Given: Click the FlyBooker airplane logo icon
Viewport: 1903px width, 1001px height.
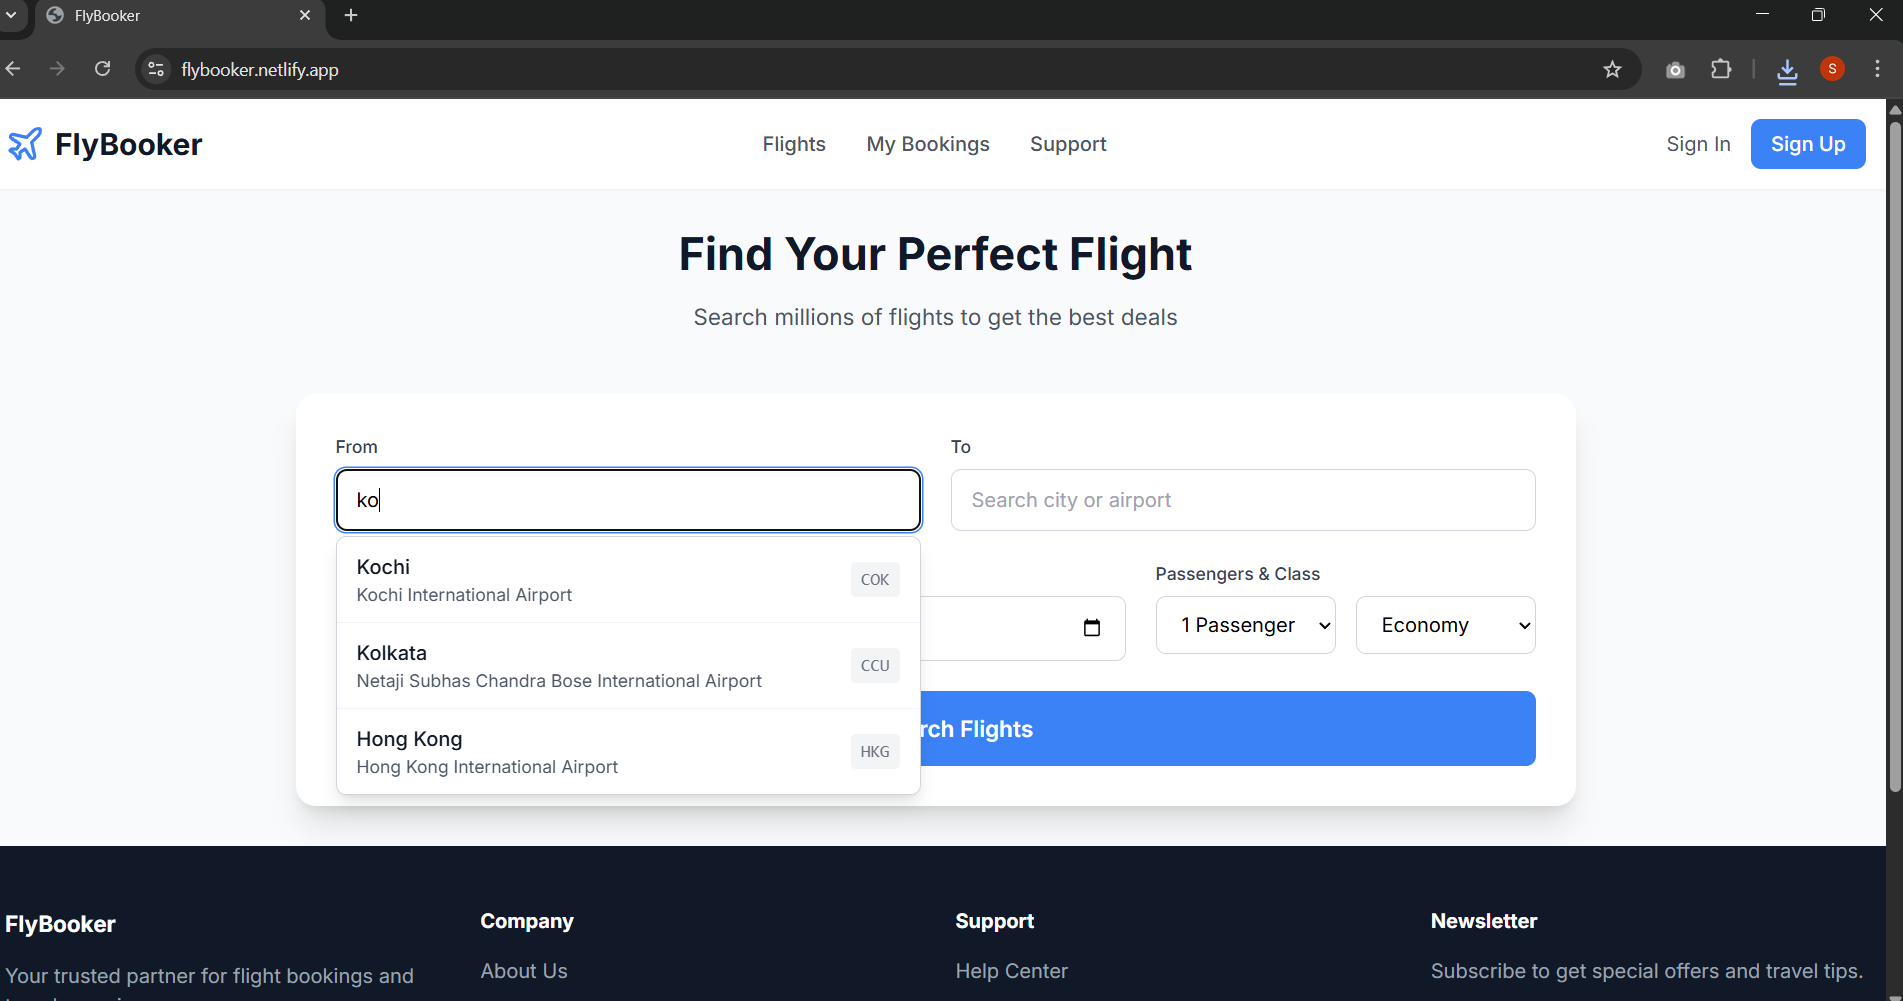Looking at the screenshot, I should tap(25, 143).
